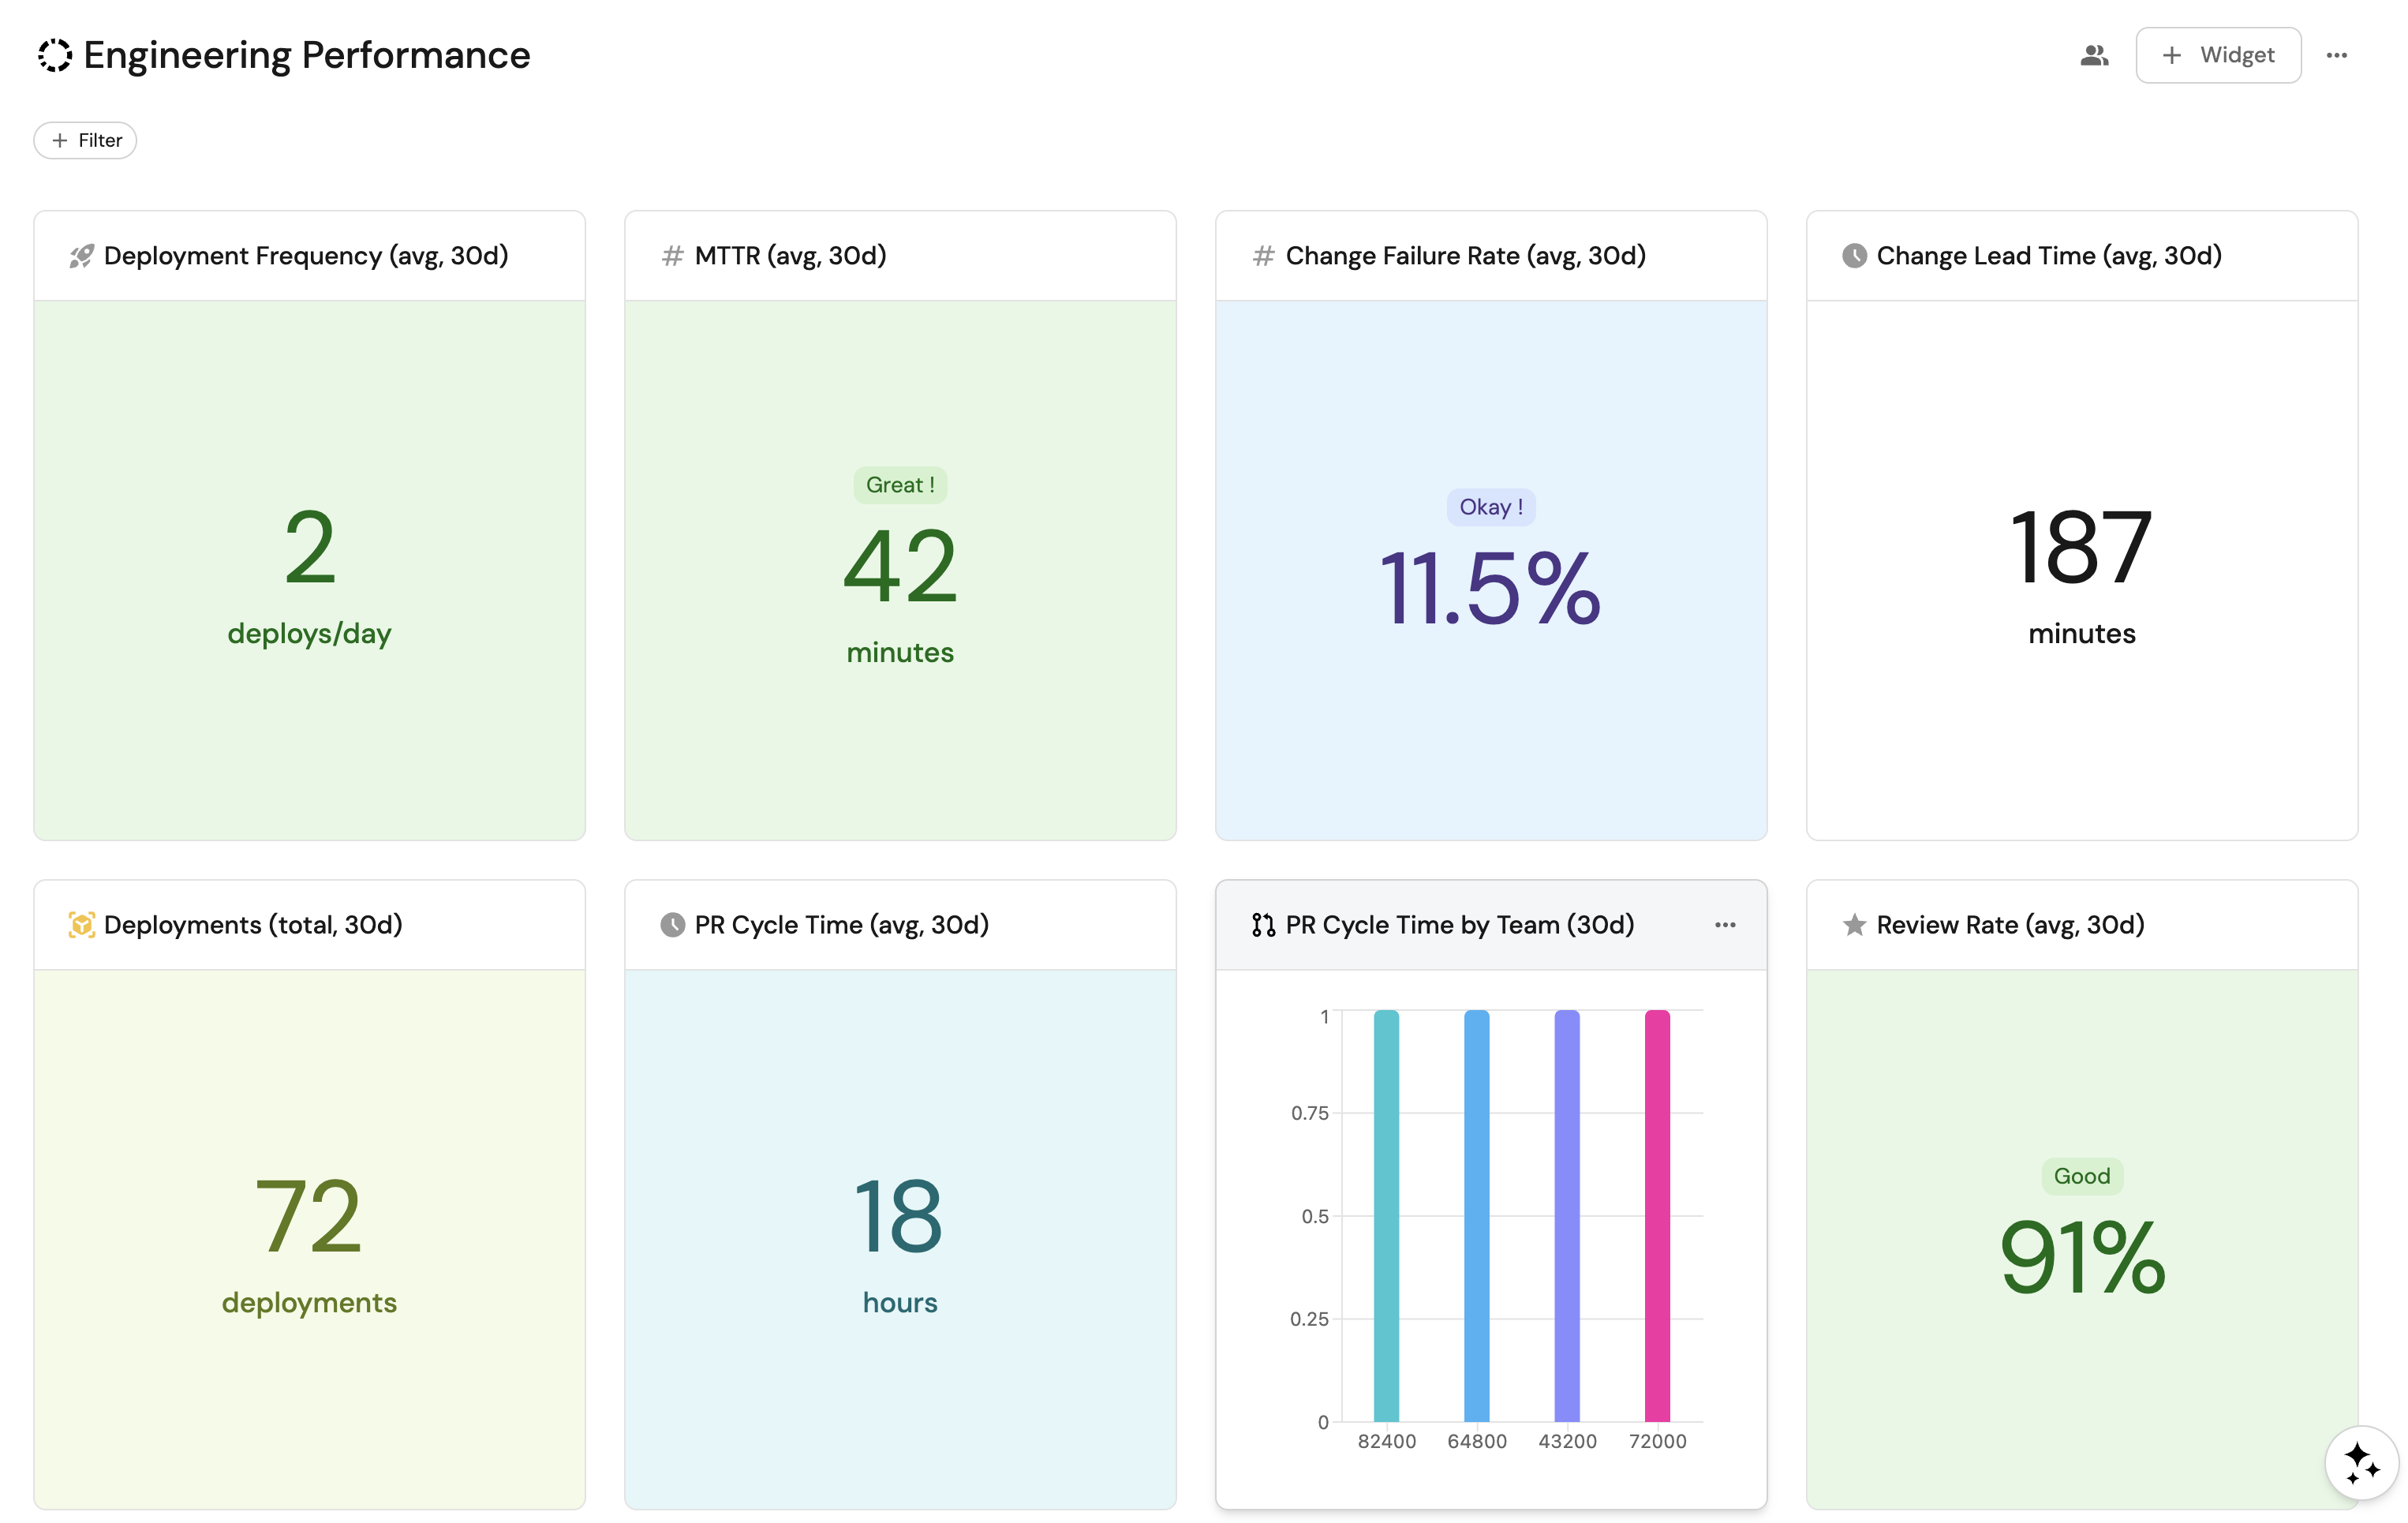This screenshot has height=1523, width=2408.
Task: Click the Add Widget button
Action: coord(2217,55)
